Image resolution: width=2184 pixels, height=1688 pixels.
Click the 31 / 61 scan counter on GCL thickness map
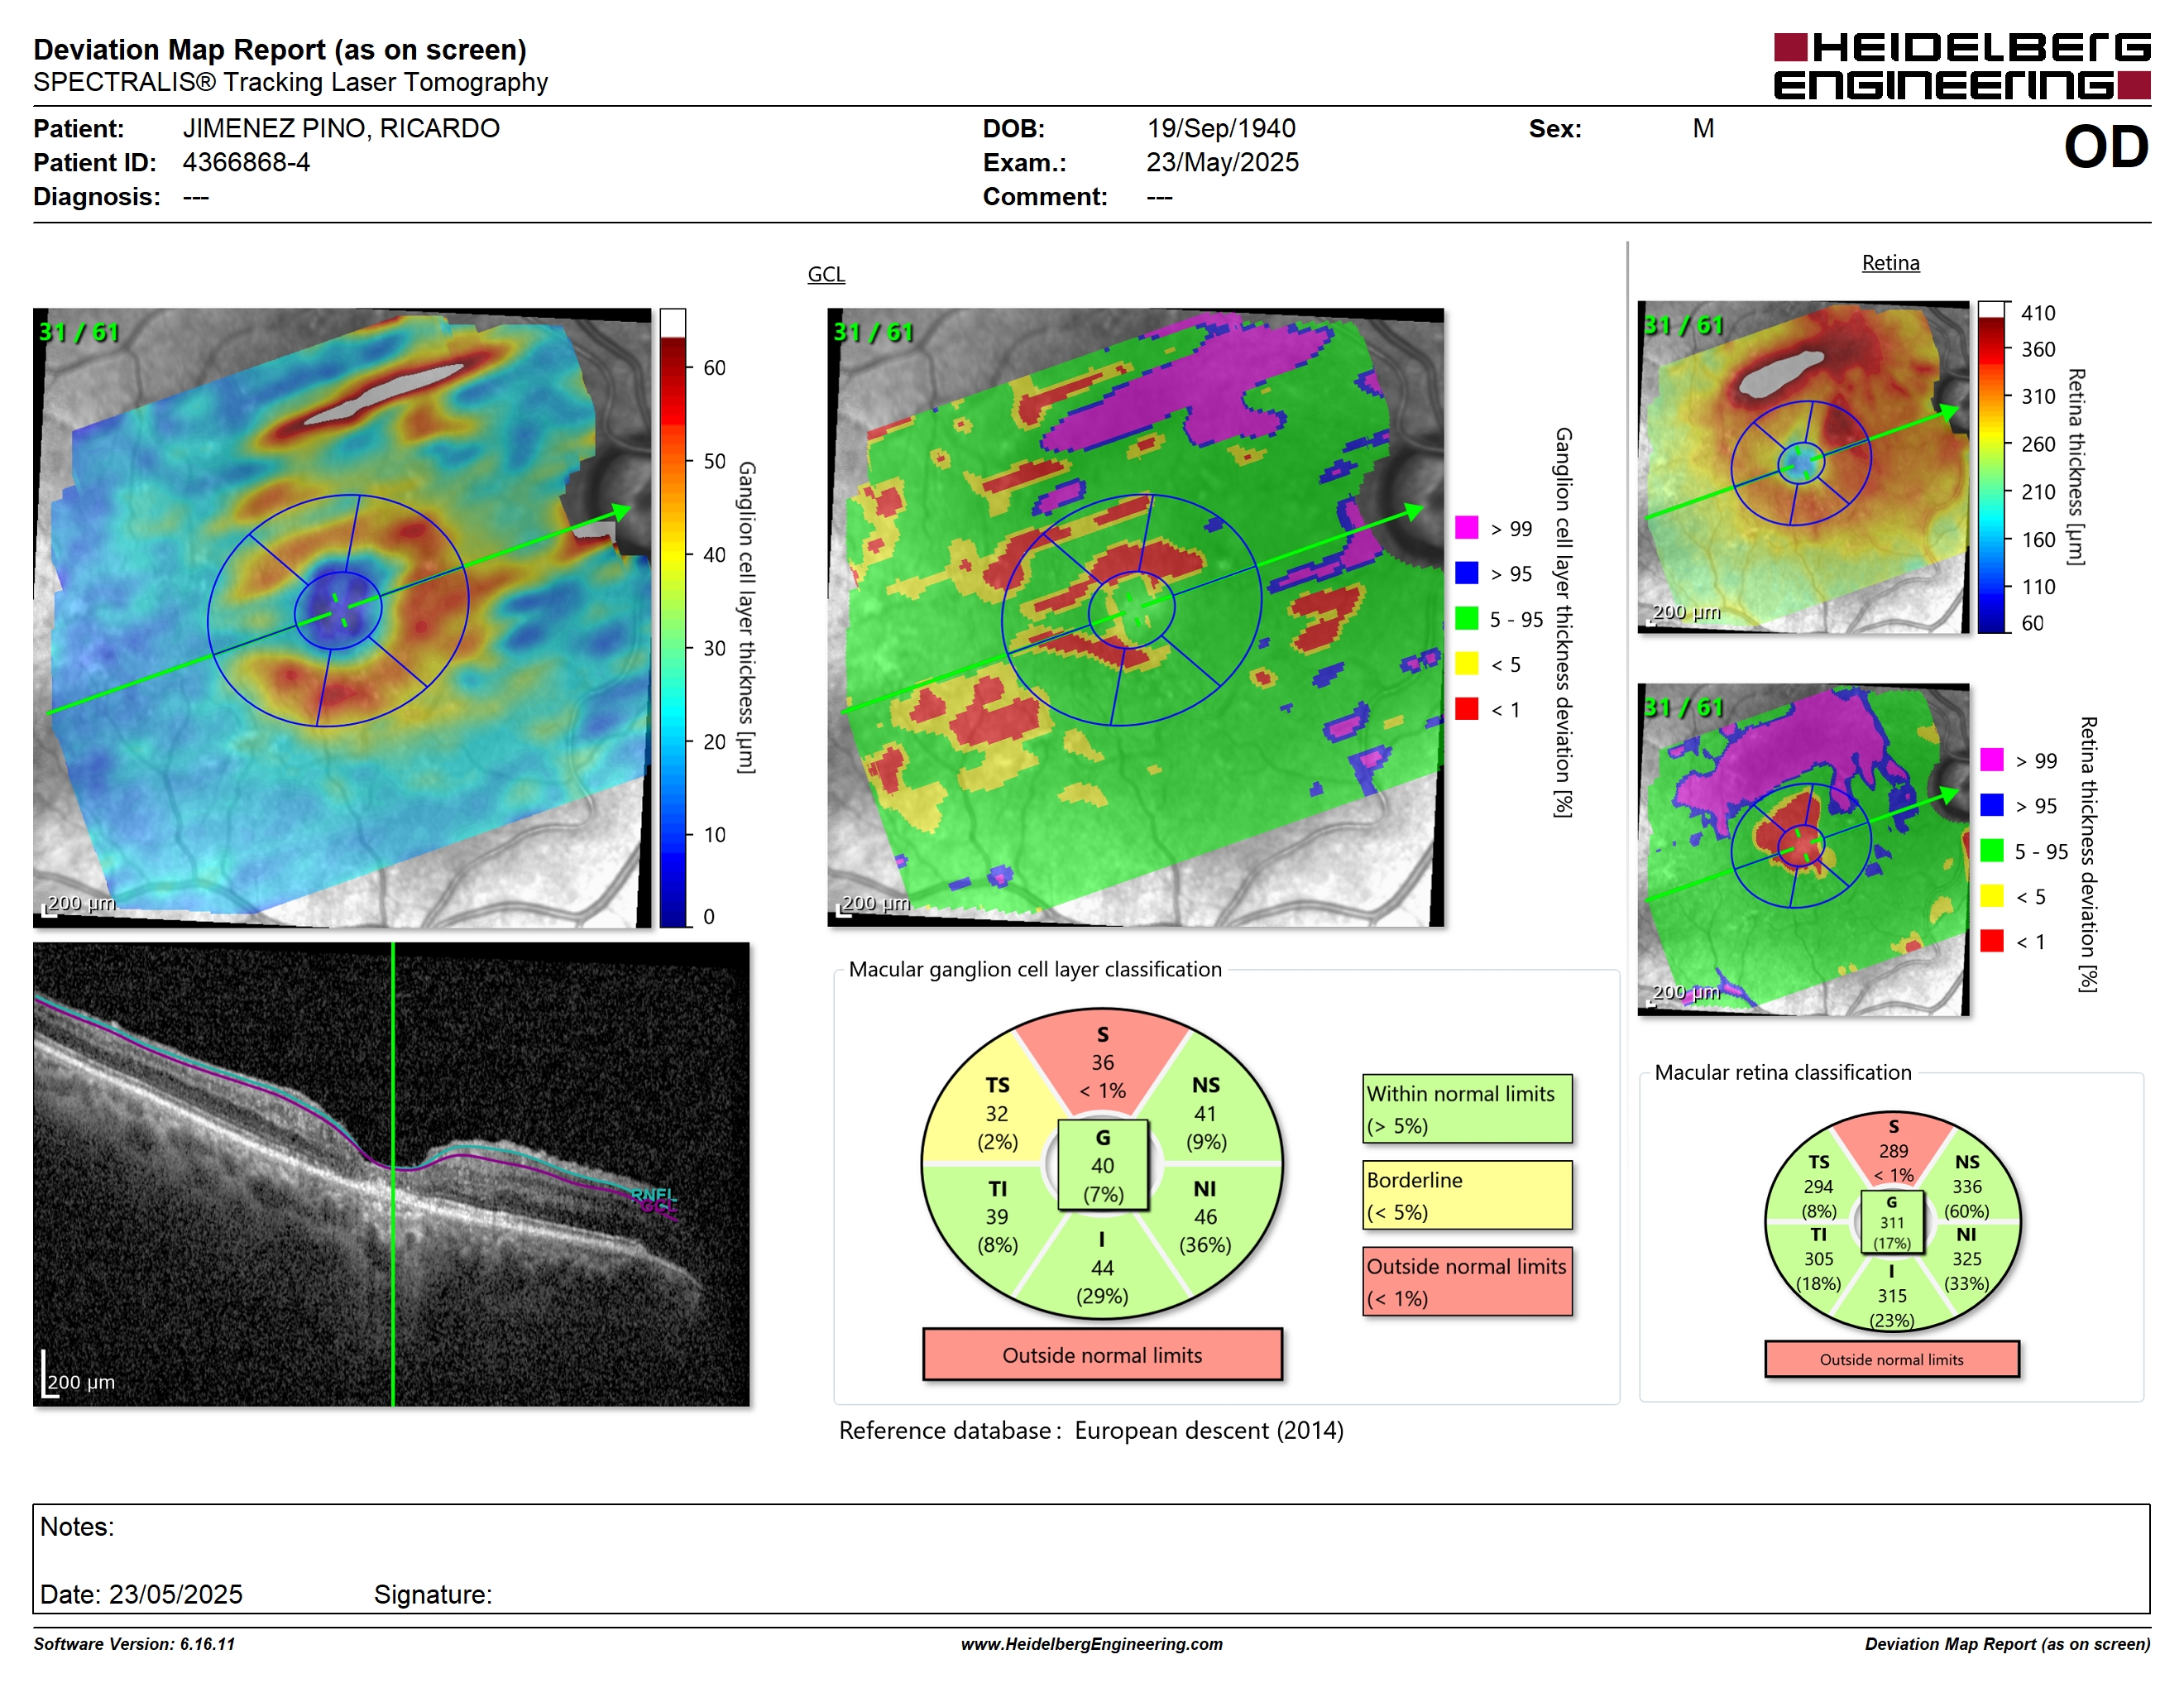[79, 332]
